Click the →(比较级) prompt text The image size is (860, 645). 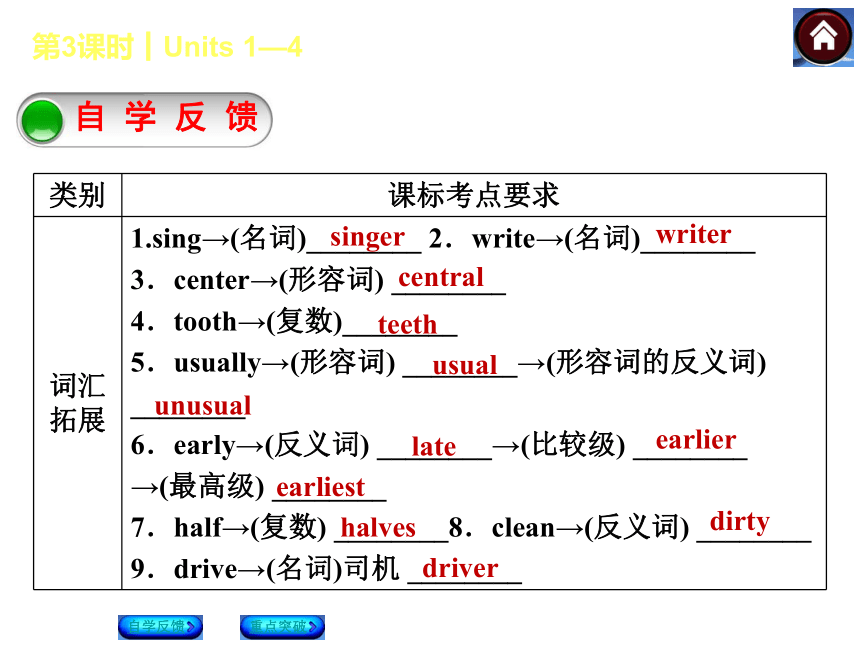[x=559, y=445]
